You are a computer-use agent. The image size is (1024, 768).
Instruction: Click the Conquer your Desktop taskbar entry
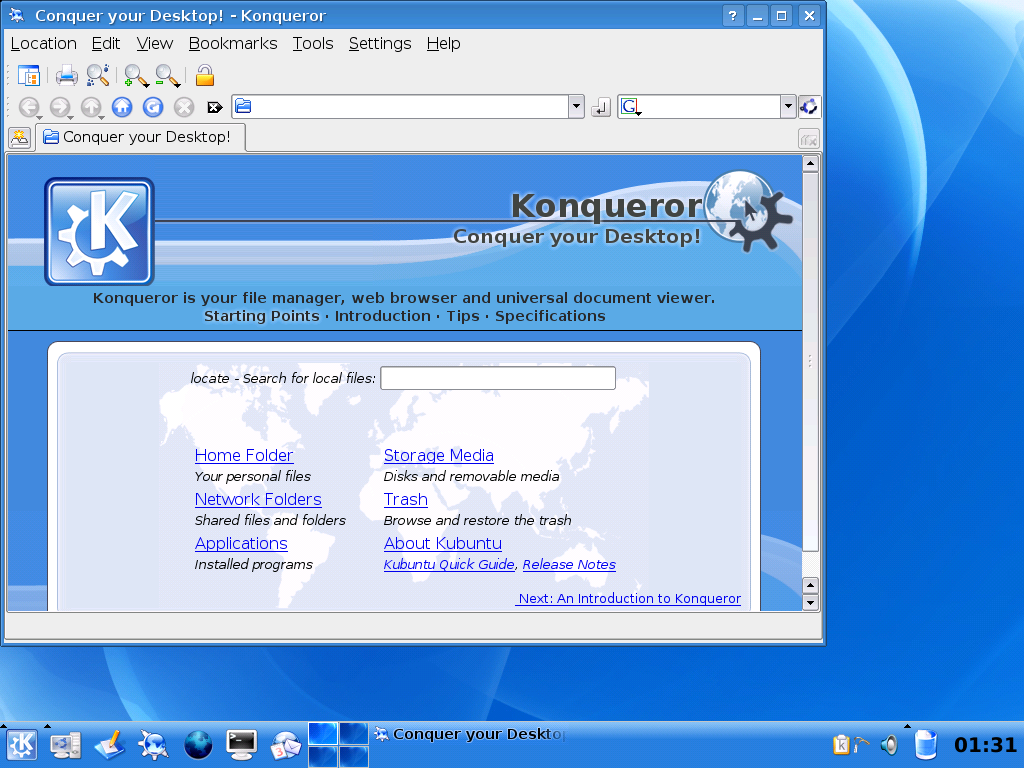point(470,735)
